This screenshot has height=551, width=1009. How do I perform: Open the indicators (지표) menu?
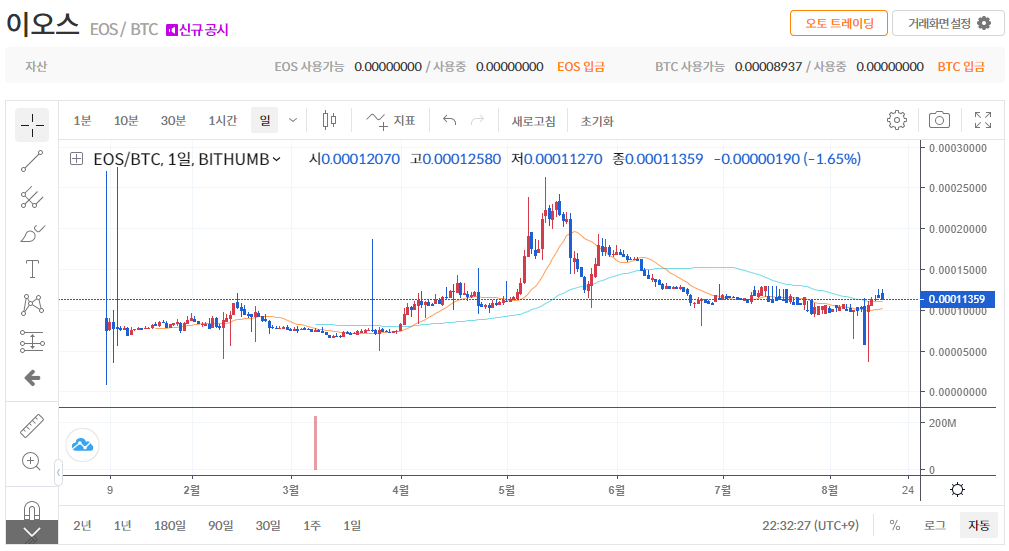pos(391,120)
